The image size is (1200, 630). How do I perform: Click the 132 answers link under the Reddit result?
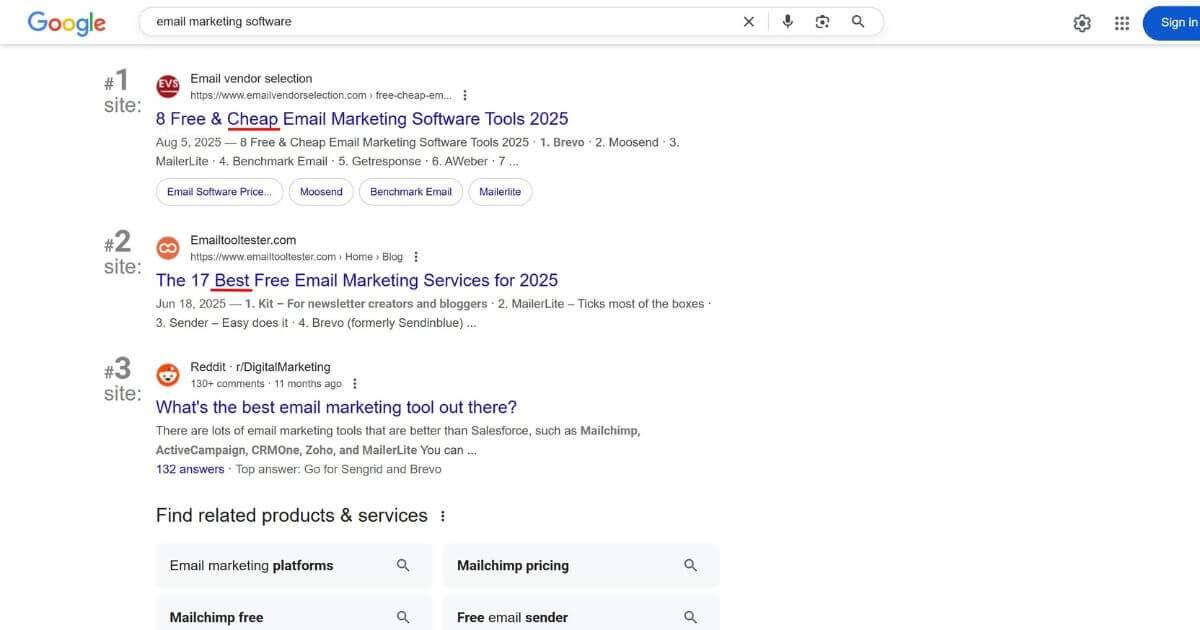pyautogui.click(x=189, y=468)
